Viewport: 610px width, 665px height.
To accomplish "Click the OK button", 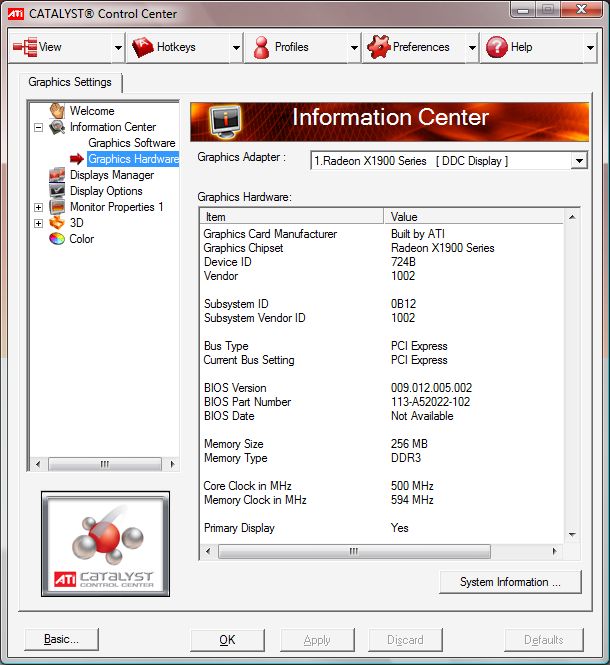I will 227,640.
